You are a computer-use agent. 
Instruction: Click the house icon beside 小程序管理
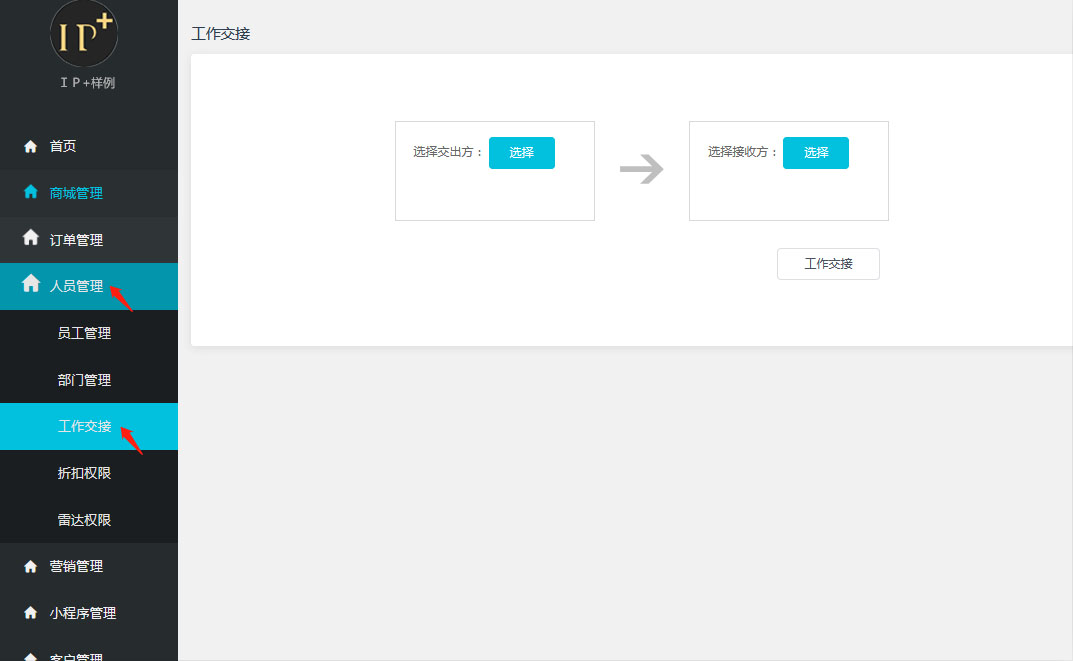tap(30, 613)
